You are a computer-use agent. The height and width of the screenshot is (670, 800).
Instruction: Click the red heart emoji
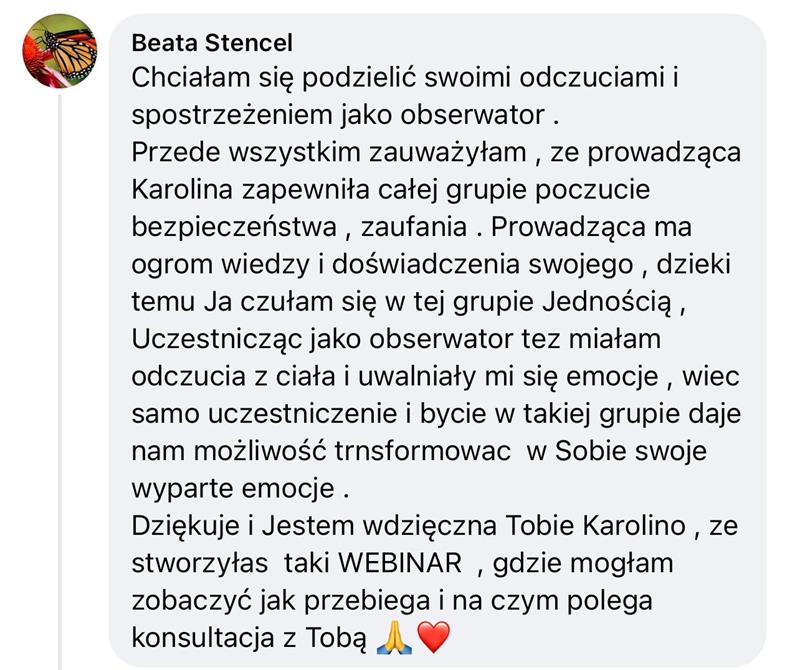point(433,637)
